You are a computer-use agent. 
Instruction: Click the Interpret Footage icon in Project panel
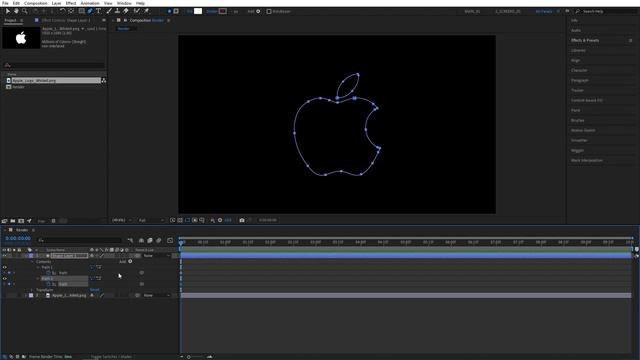tap(4, 221)
